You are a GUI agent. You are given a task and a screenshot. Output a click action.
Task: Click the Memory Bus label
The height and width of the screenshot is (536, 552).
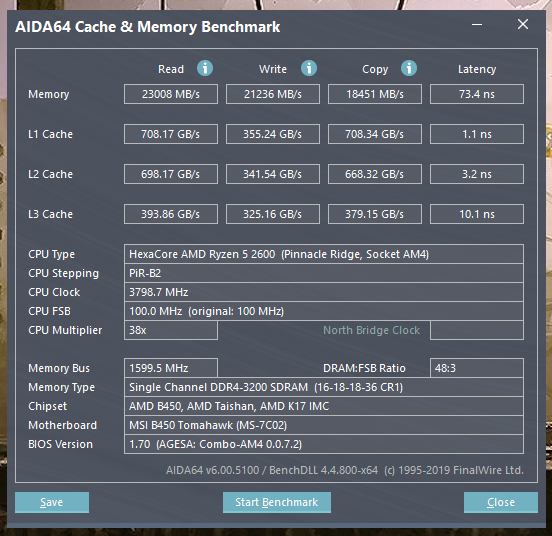[59, 368]
